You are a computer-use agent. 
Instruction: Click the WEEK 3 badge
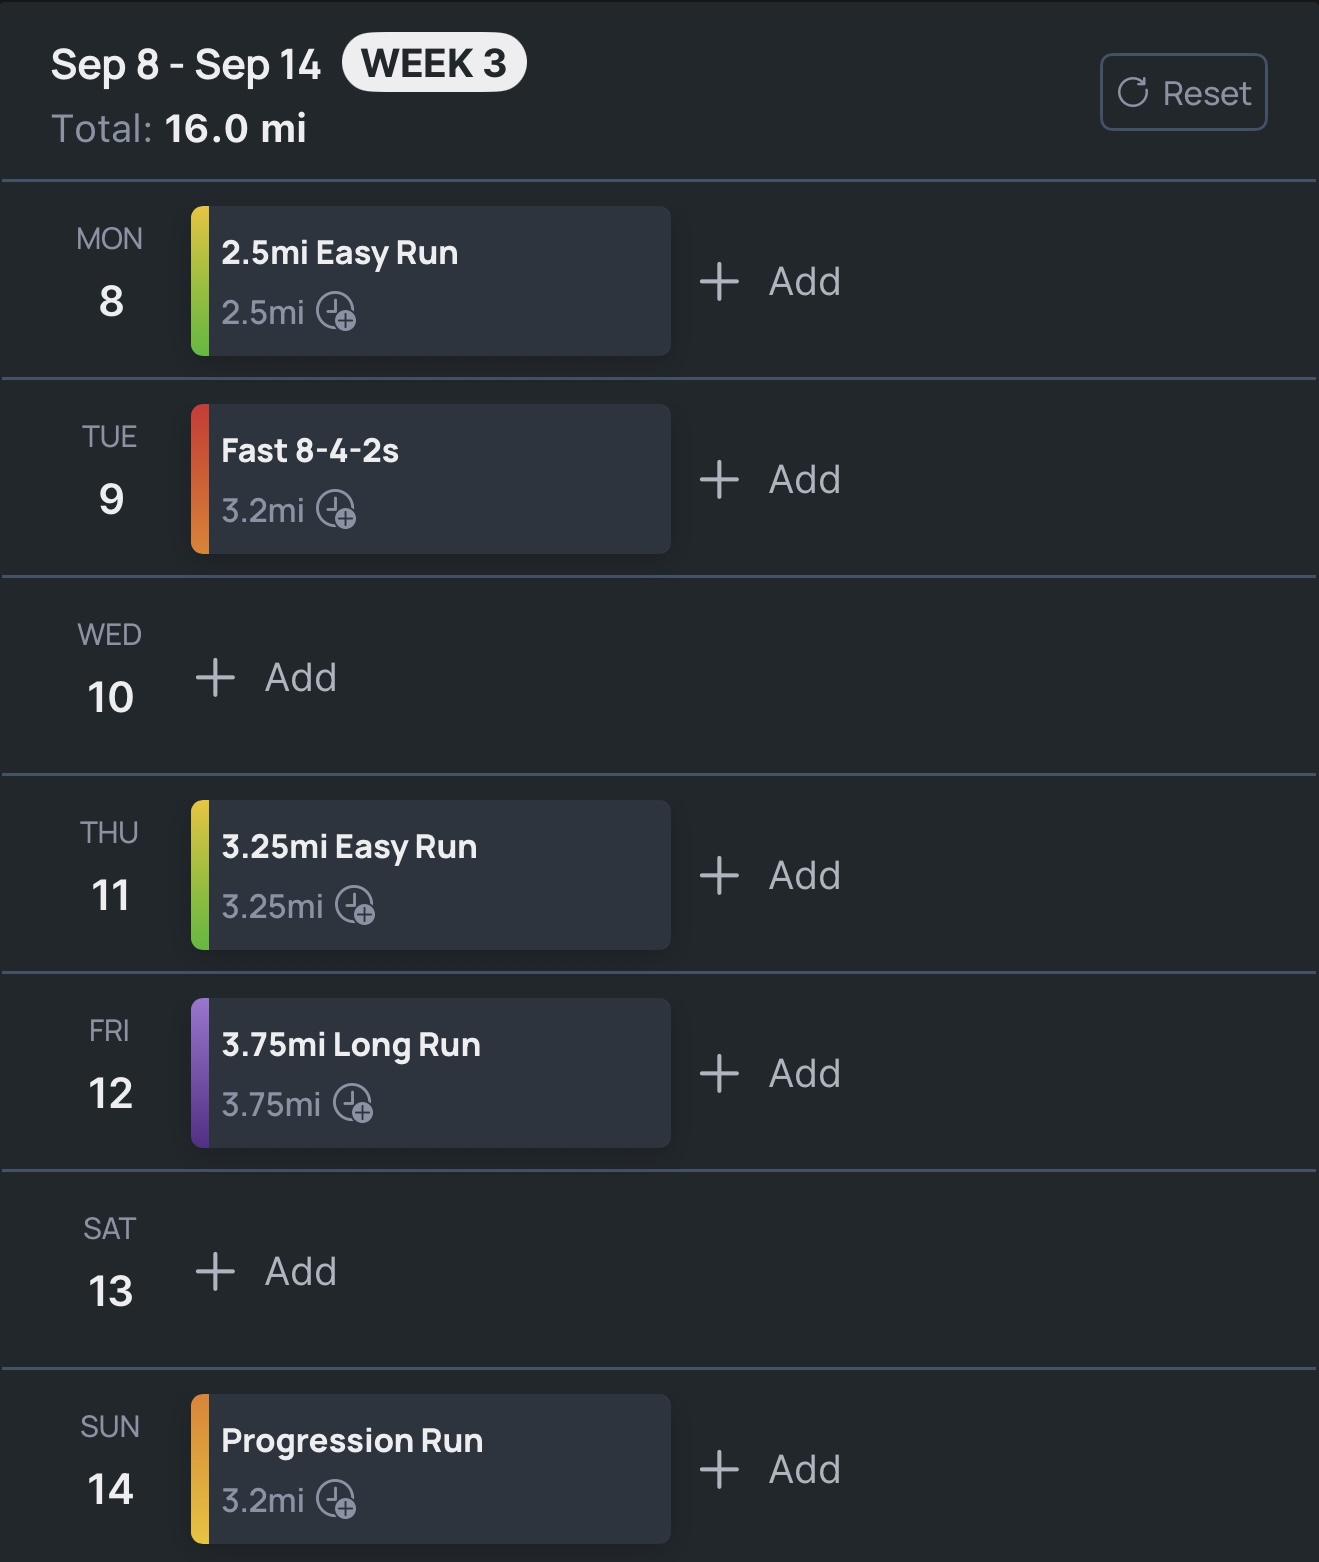click(434, 64)
